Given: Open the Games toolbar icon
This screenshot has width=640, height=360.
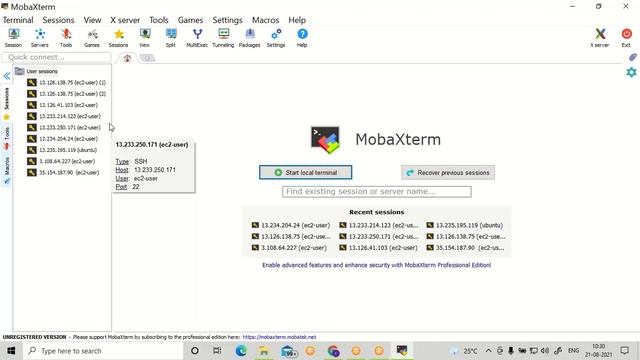Looking at the screenshot, I should [92, 38].
